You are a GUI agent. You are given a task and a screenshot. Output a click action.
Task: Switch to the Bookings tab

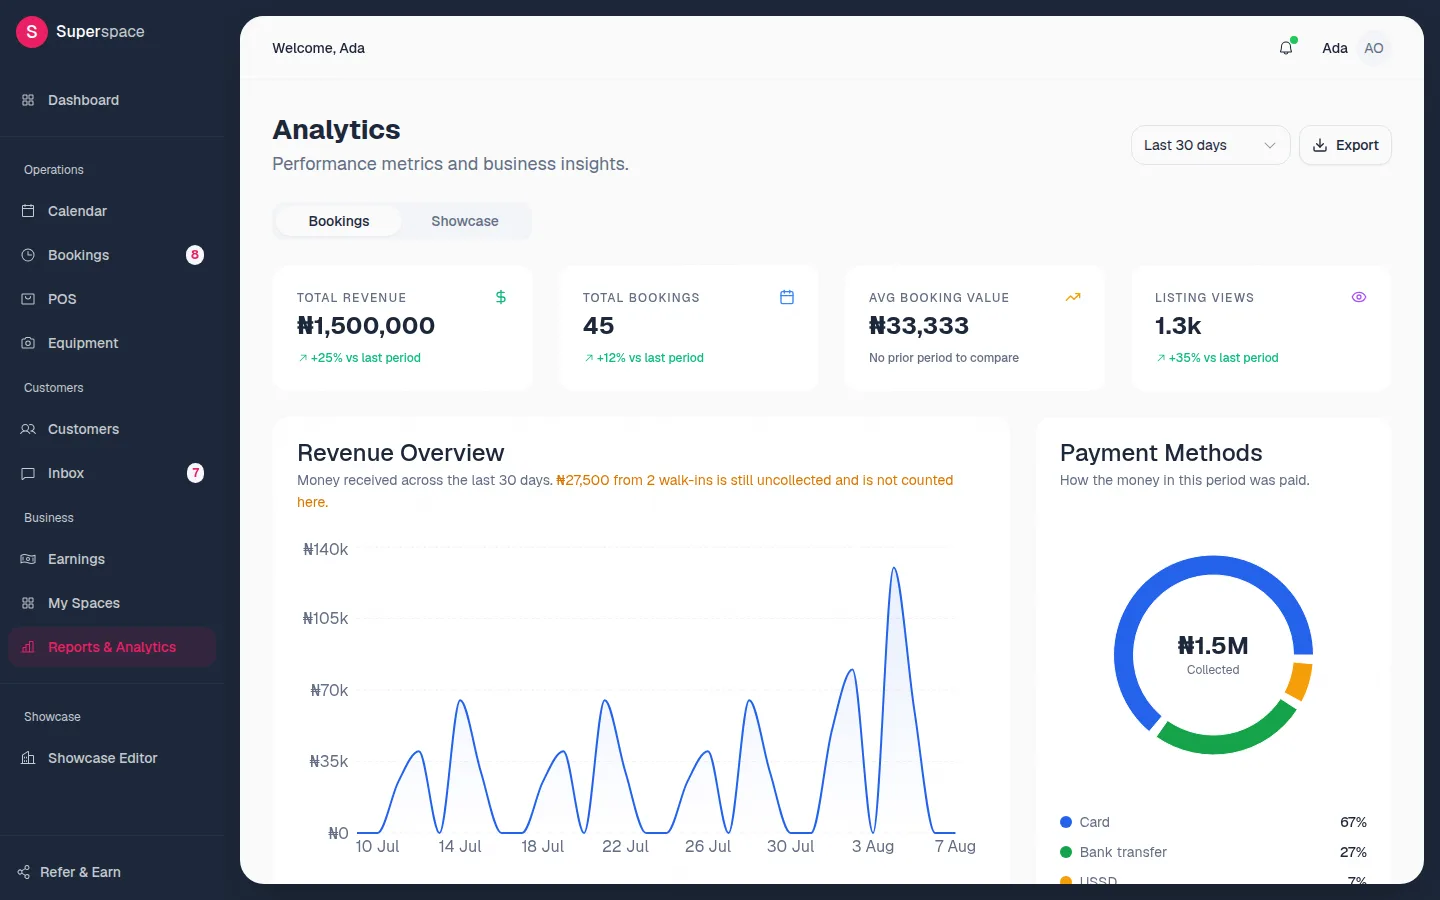point(339,221)
